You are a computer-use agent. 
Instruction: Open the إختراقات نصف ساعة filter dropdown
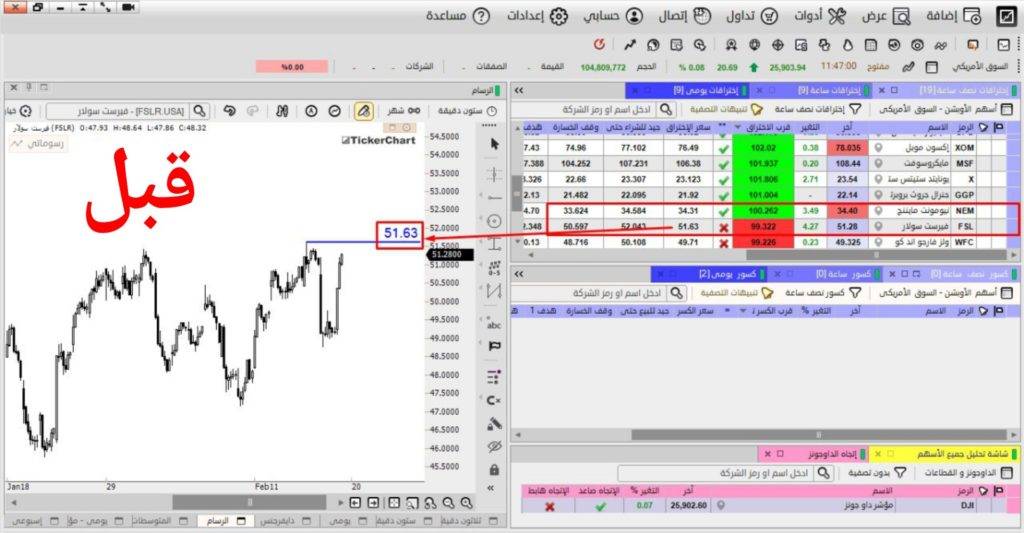[x=818, y=109]
